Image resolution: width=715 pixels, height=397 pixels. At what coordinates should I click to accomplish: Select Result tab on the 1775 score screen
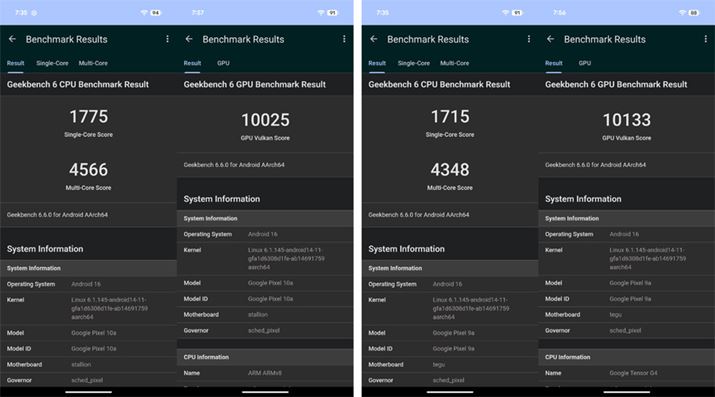[x=16, y=63]
